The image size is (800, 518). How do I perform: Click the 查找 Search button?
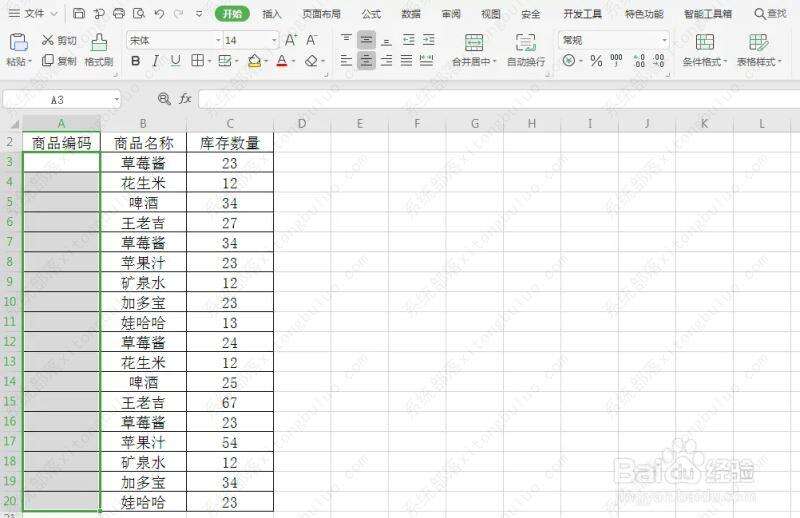(770, 14)
